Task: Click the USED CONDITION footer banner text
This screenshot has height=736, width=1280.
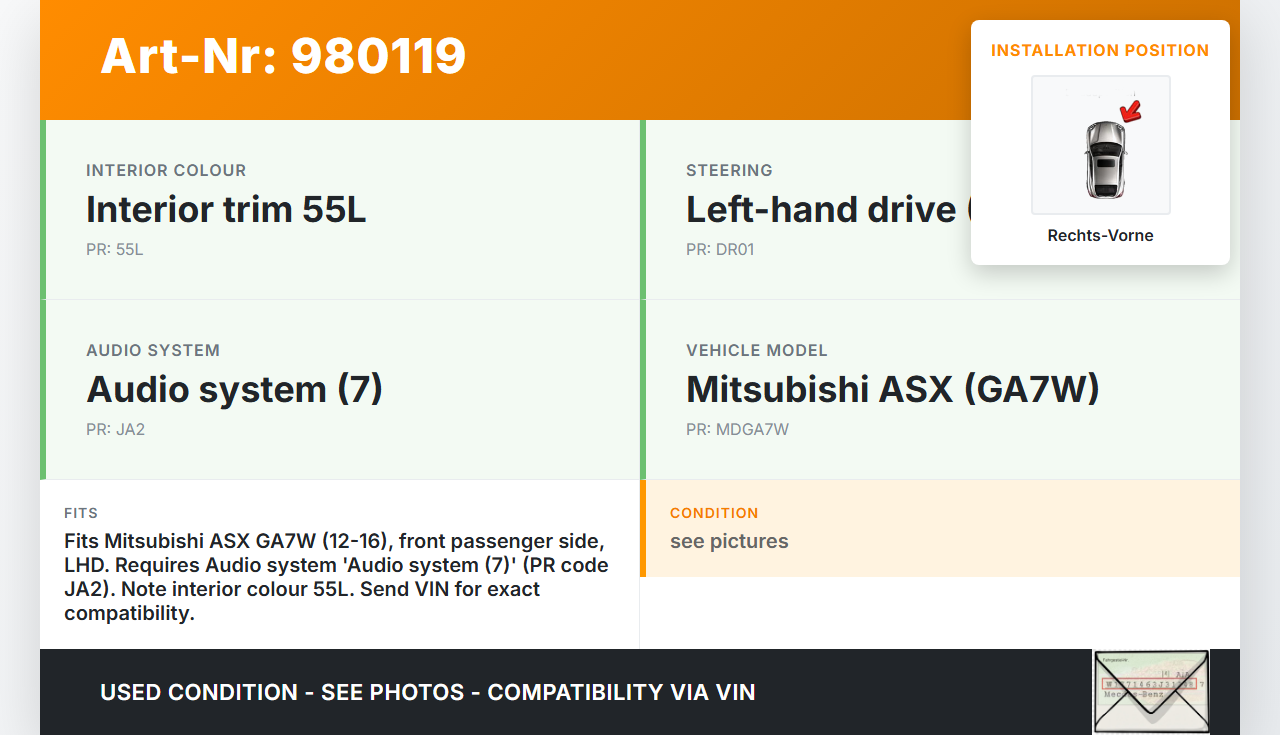Action: [x=428, y=692]
